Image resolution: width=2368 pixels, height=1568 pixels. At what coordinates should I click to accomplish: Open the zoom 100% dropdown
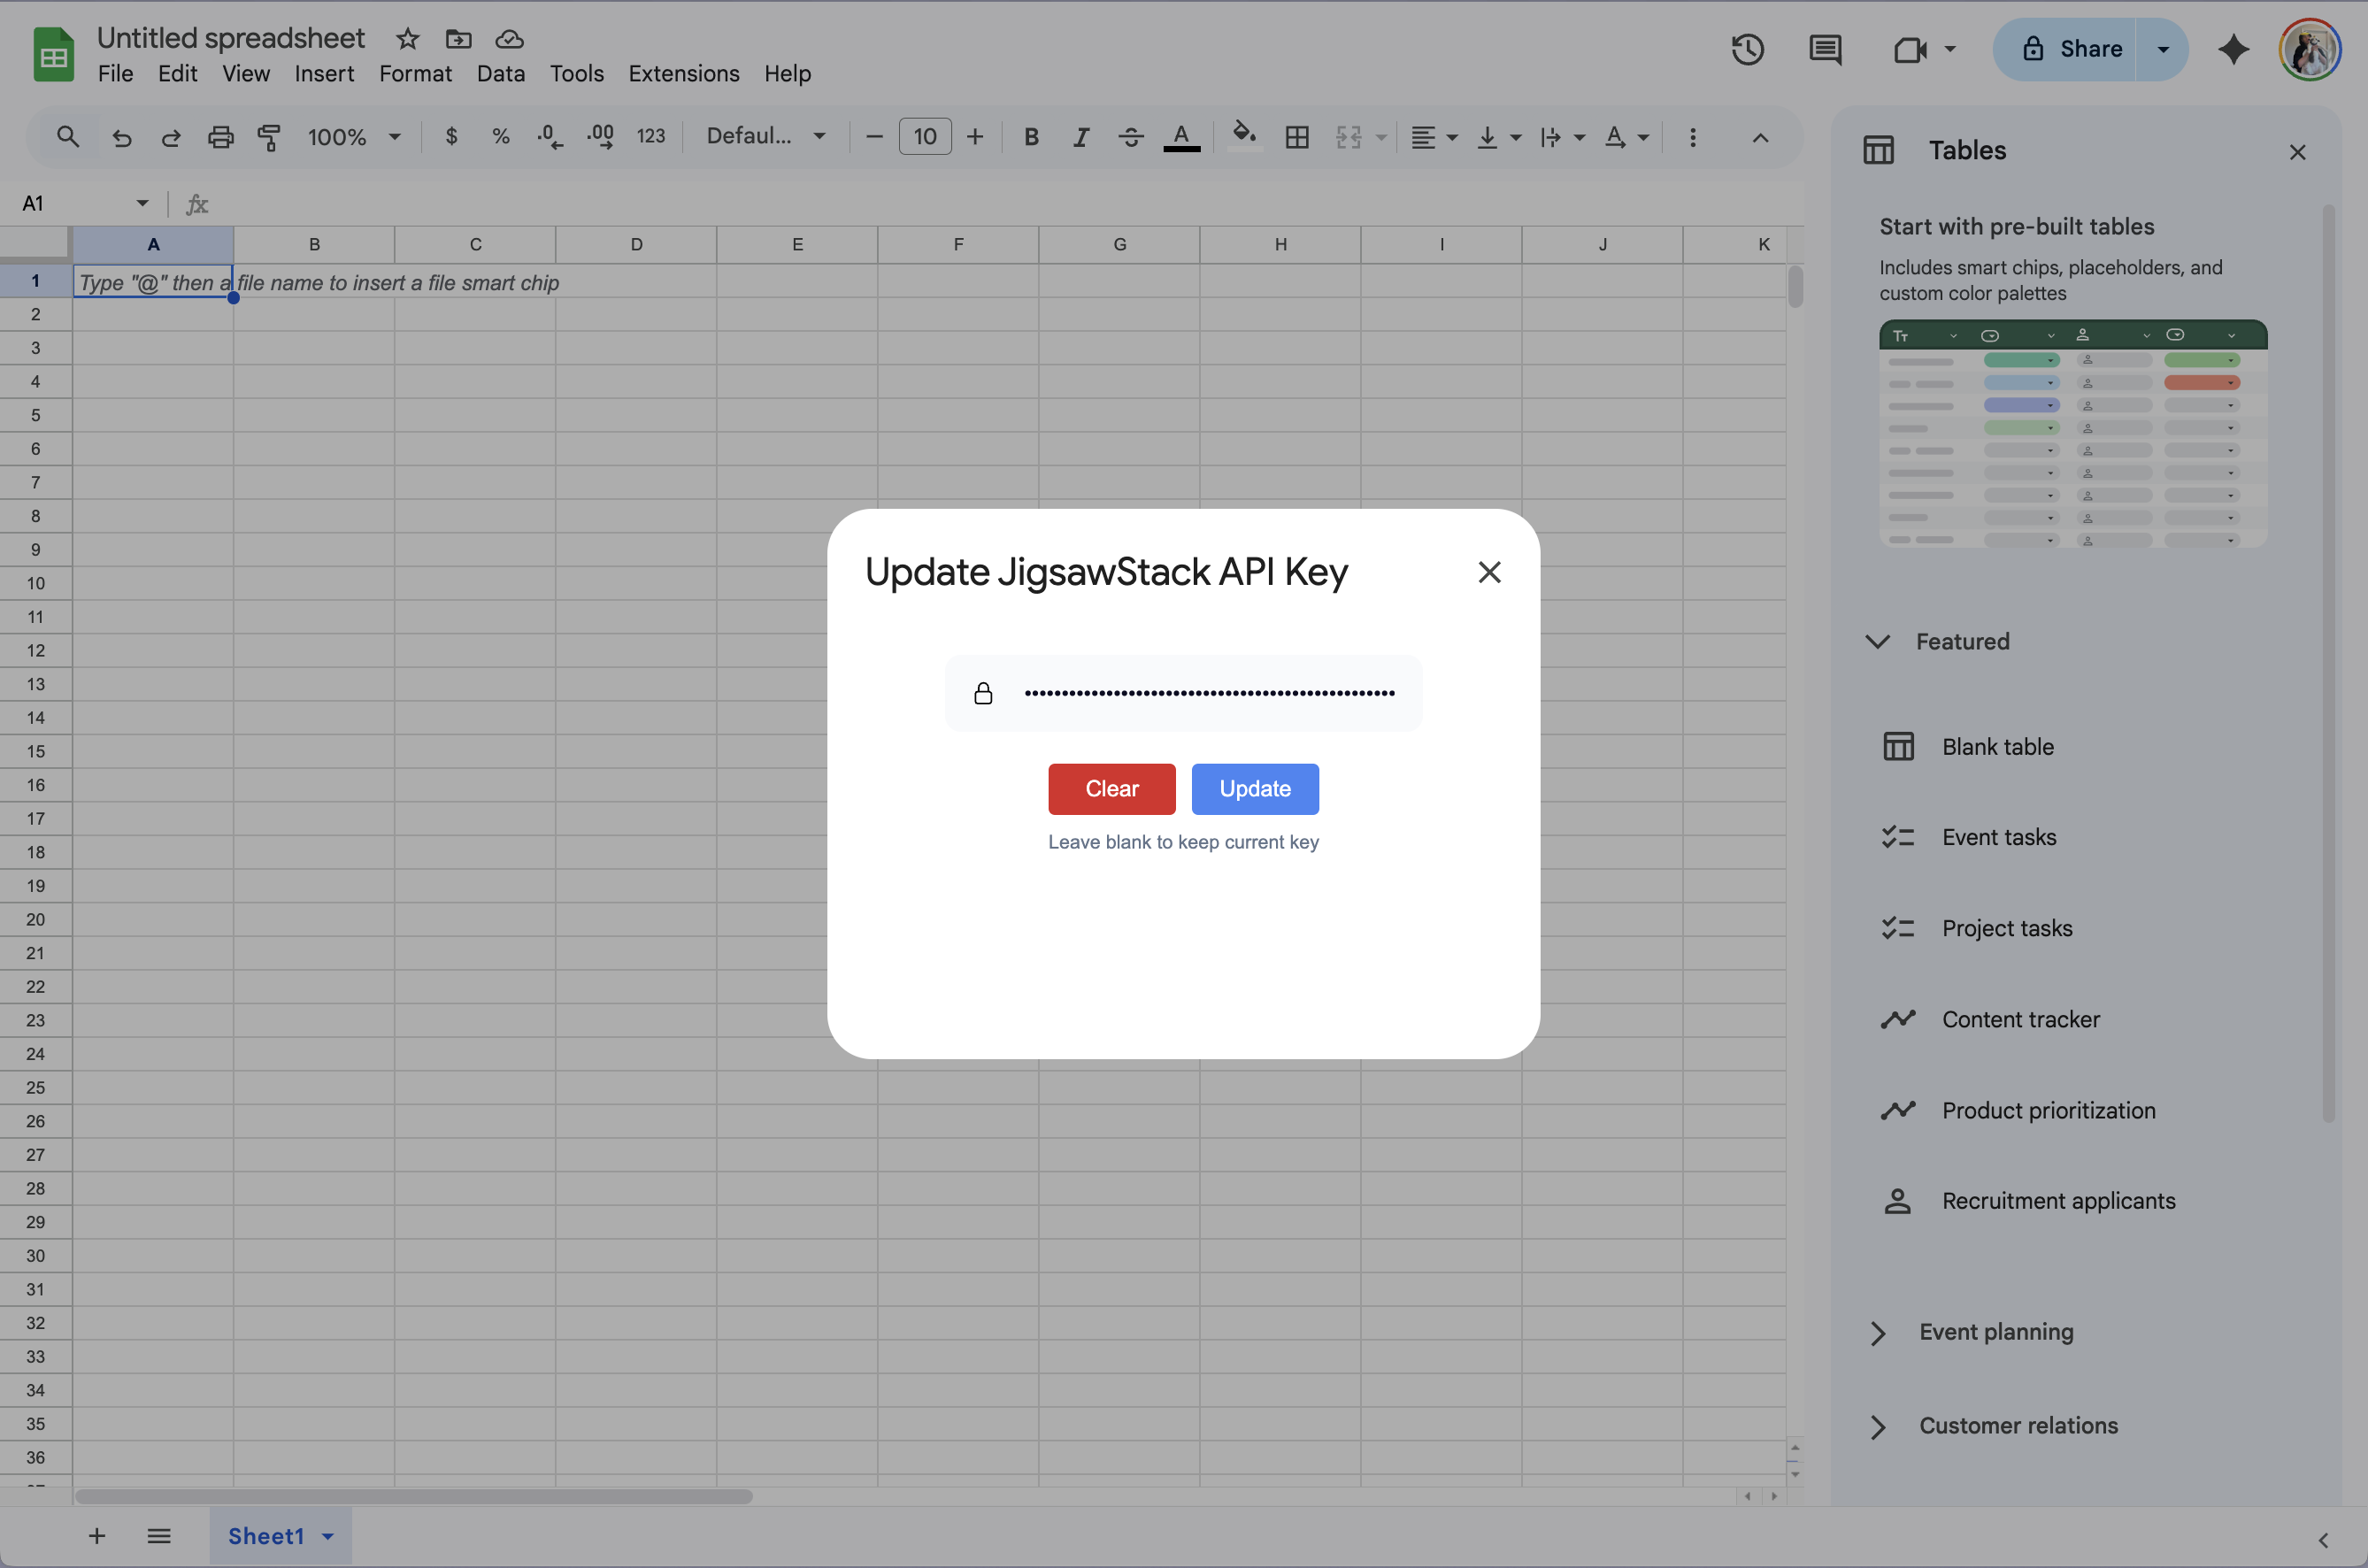click(353, 137)
